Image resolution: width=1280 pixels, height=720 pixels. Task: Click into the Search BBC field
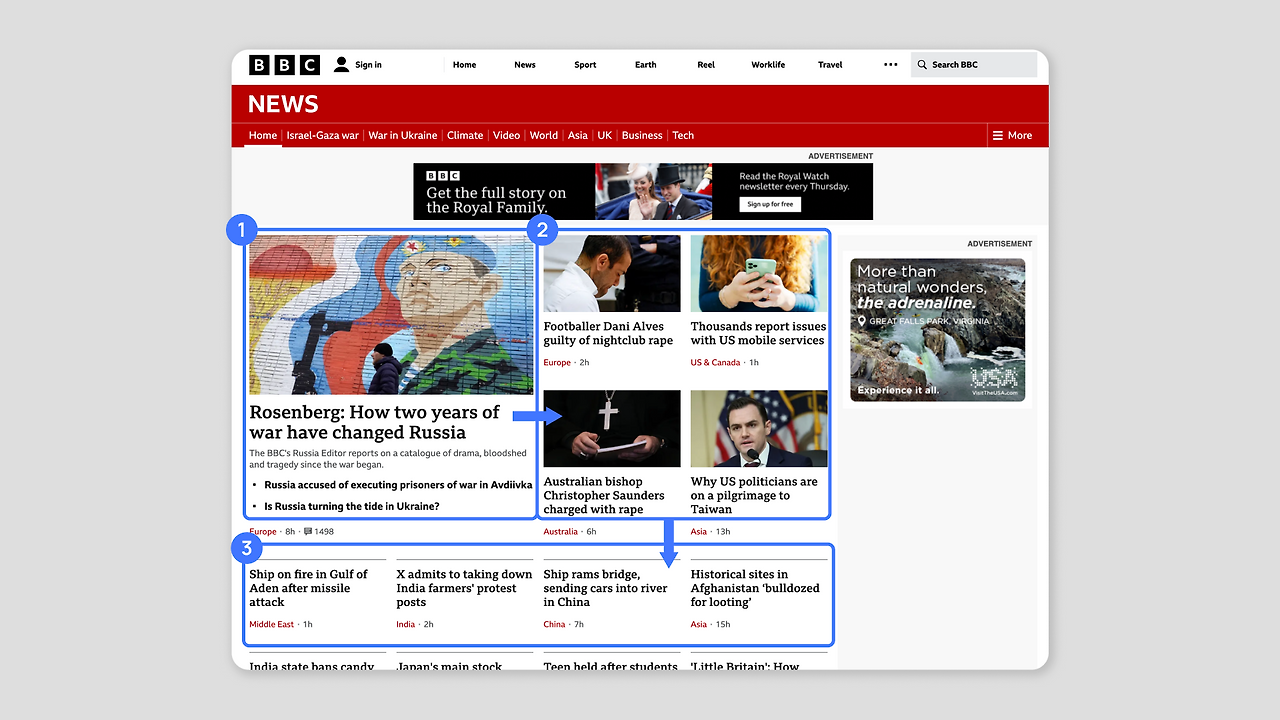pyautogui.click(x=974, y=65)
